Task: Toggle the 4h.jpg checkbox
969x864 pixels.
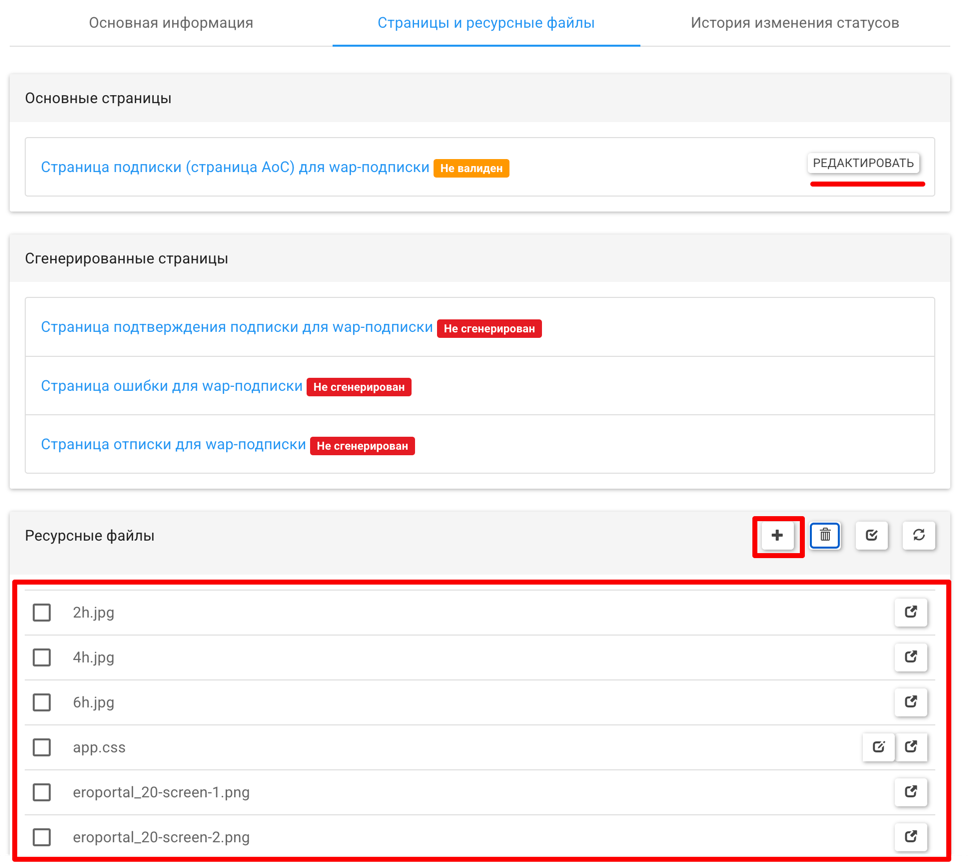Action: (42, 657)
